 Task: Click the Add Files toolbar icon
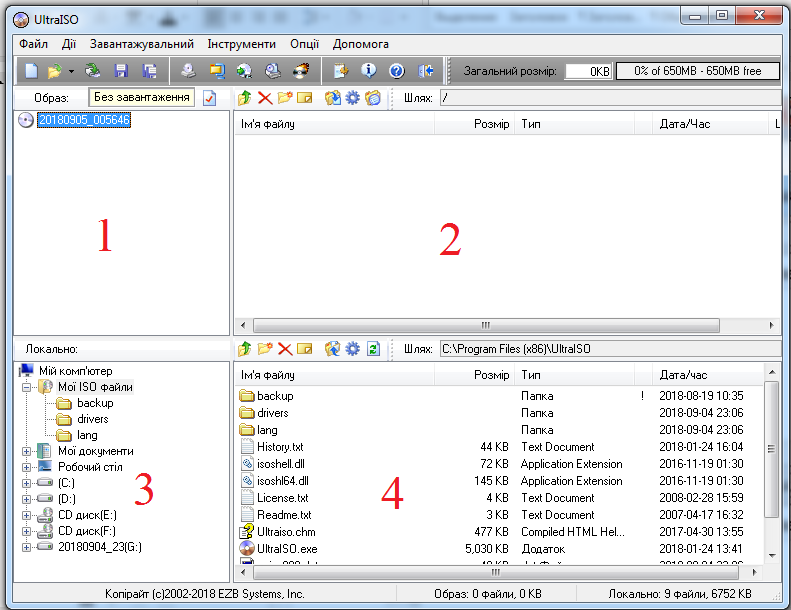pyautogui.click(x=341, y=71)
